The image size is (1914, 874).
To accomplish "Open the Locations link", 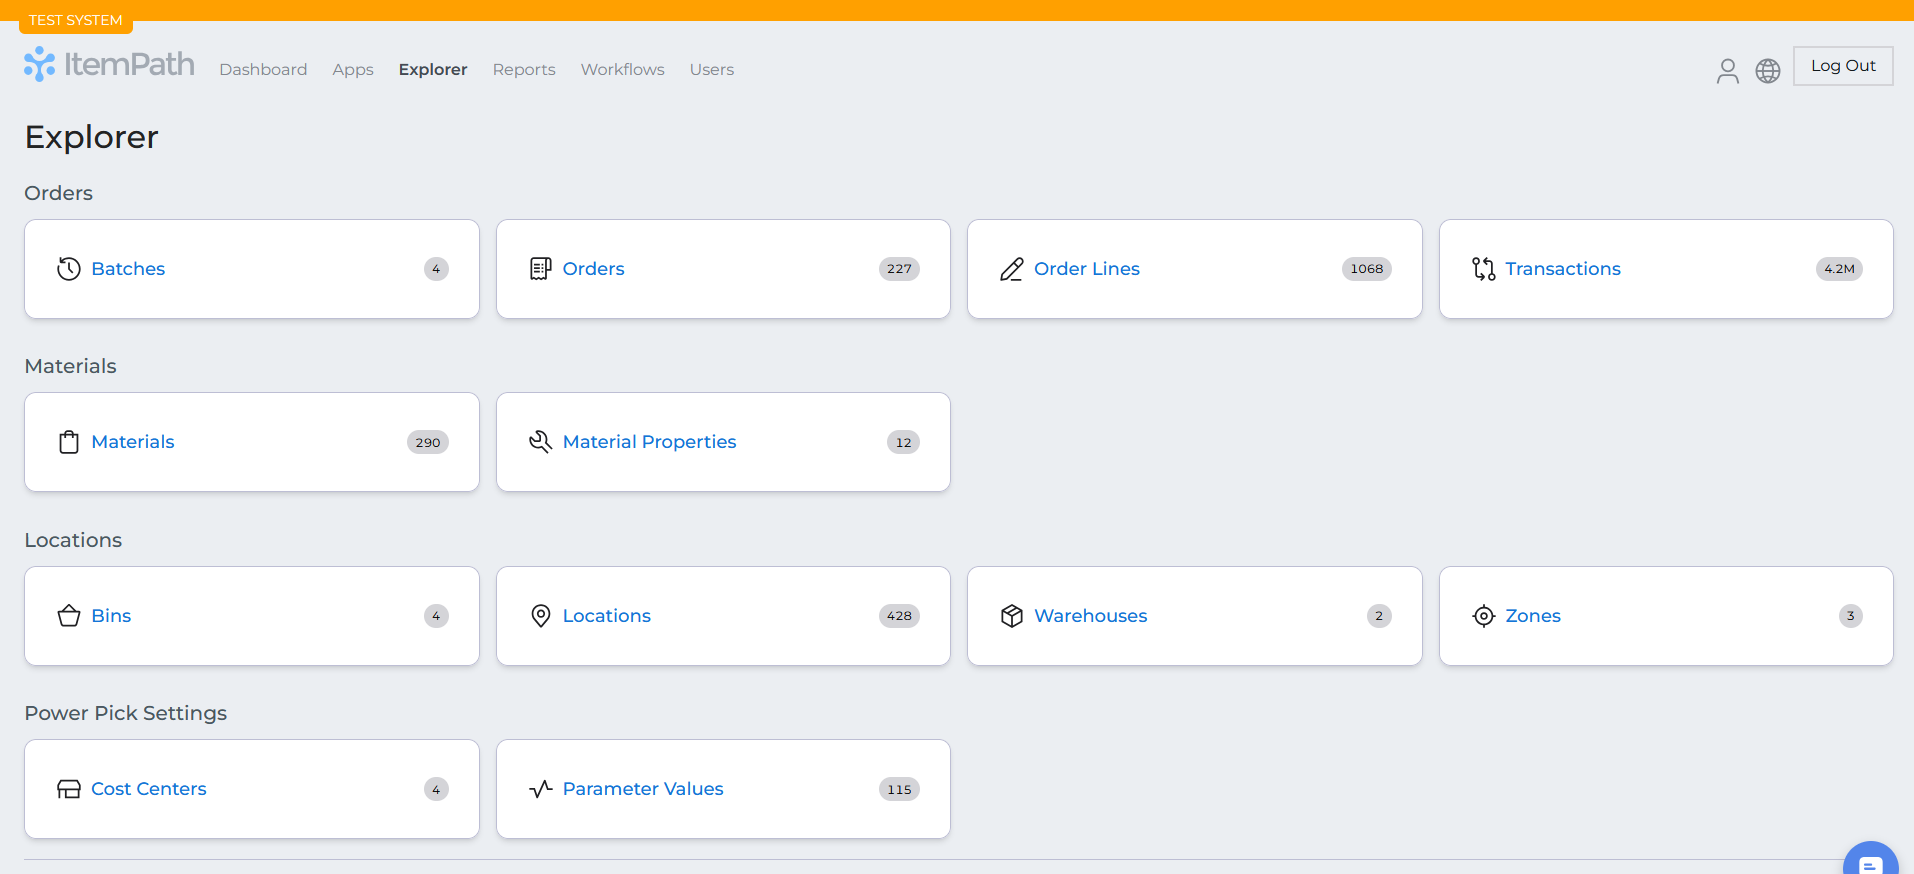I will (x=606, y=616).
